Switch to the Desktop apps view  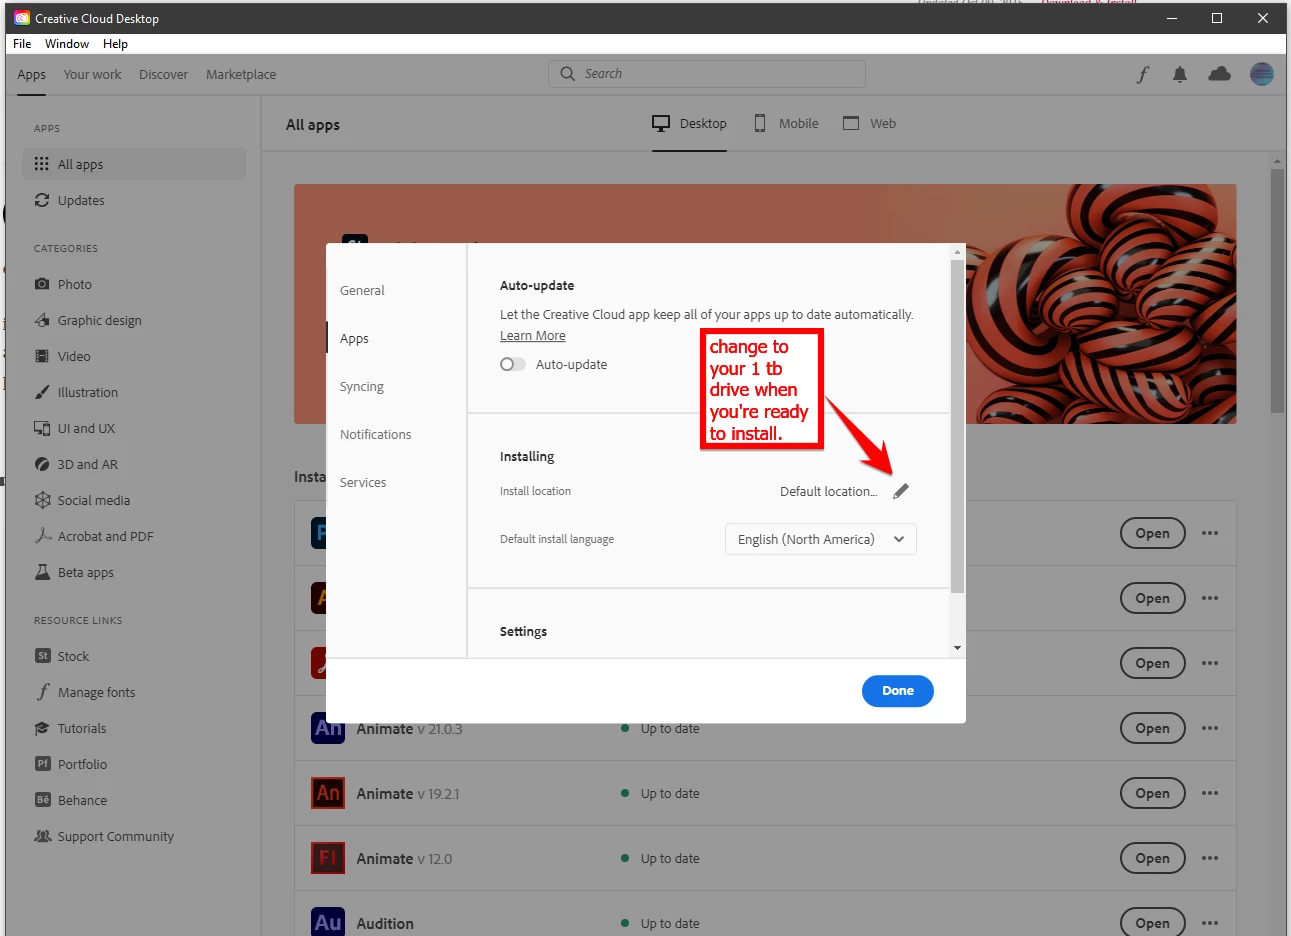pos(689,124)
